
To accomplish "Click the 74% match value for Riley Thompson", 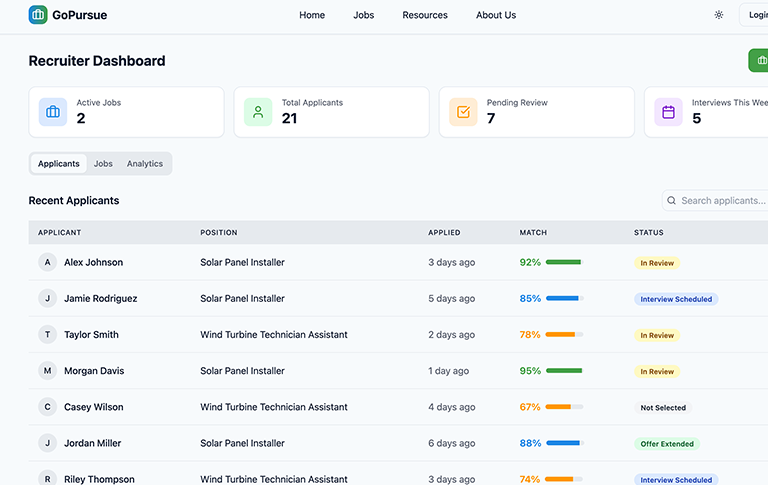I will point(530,479).
